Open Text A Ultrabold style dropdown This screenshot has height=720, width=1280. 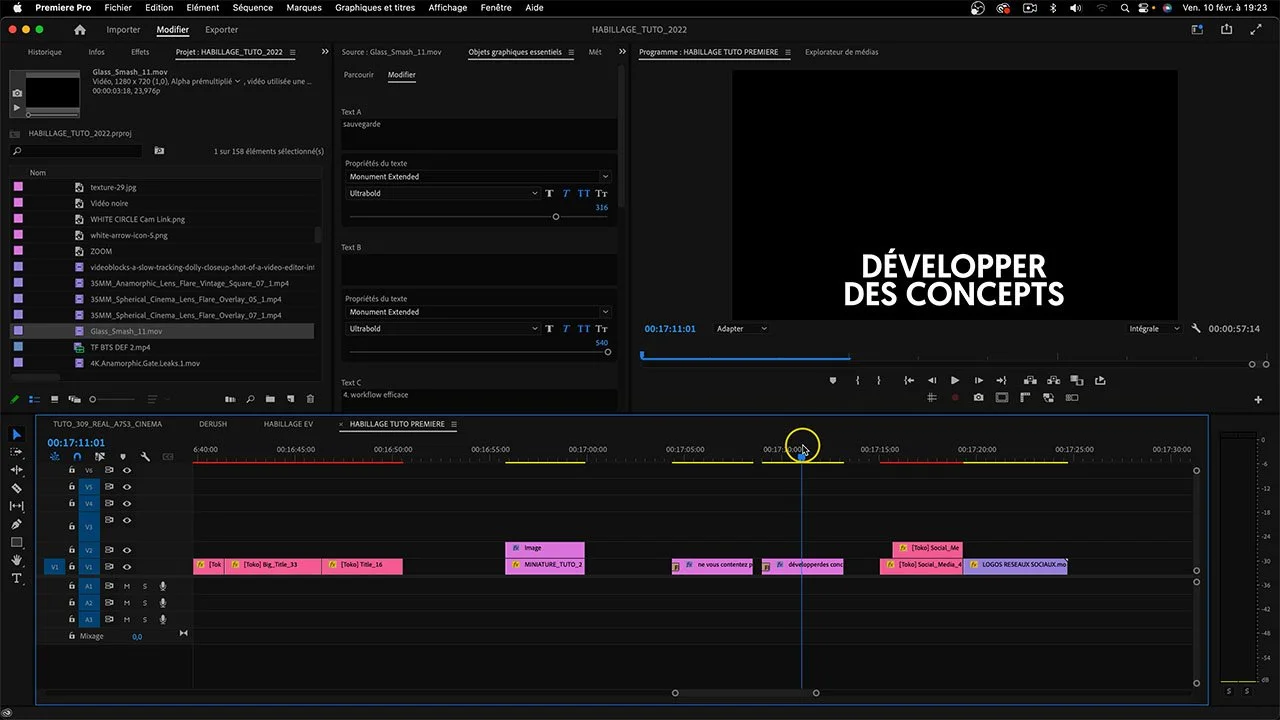[443, 193]
